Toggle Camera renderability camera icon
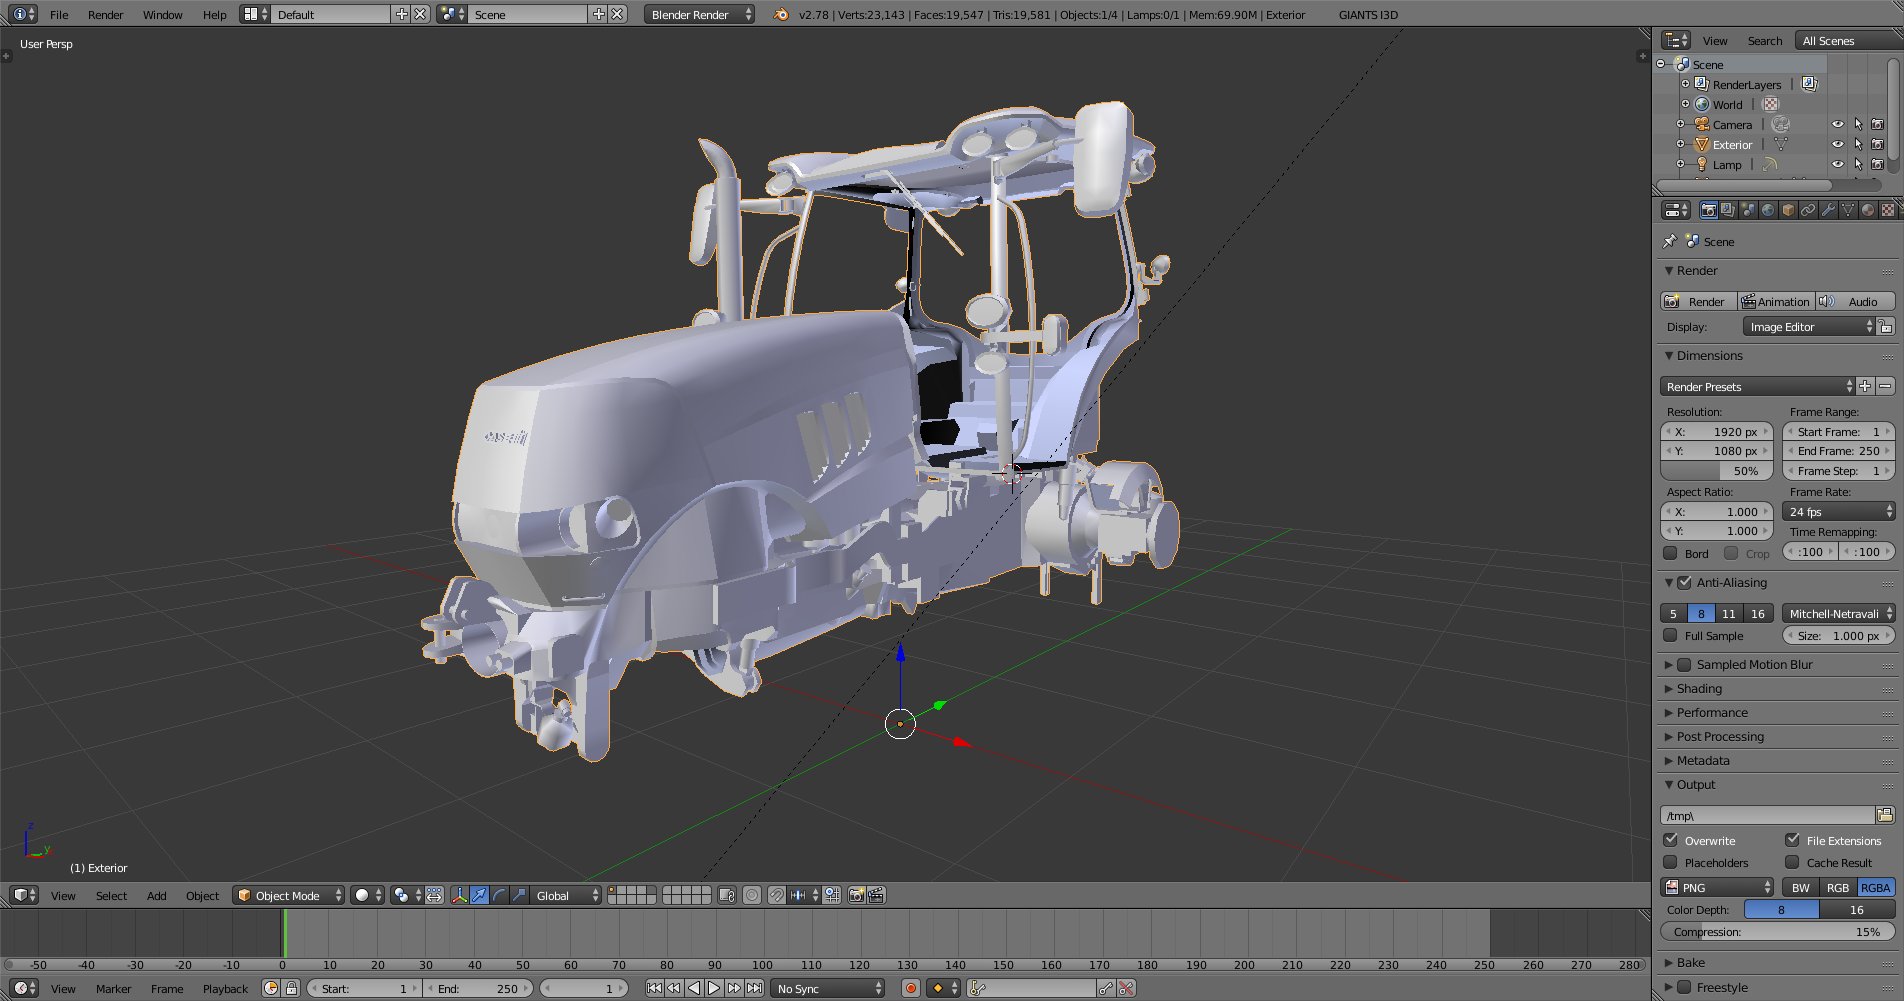The image size is (1904, 1001). [x=1878, y=125]
